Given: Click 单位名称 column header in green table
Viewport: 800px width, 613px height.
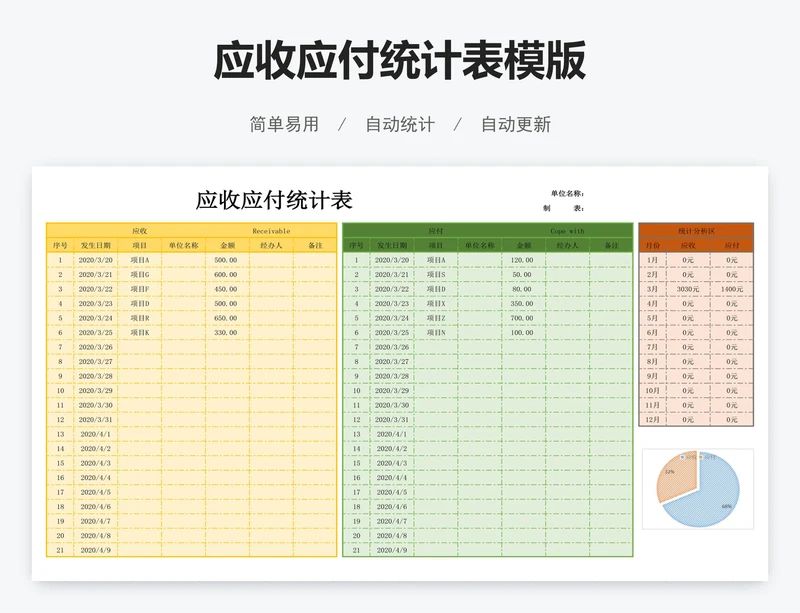Looking at the screenshot, I should pyautogui.click(x=480, y=246).
